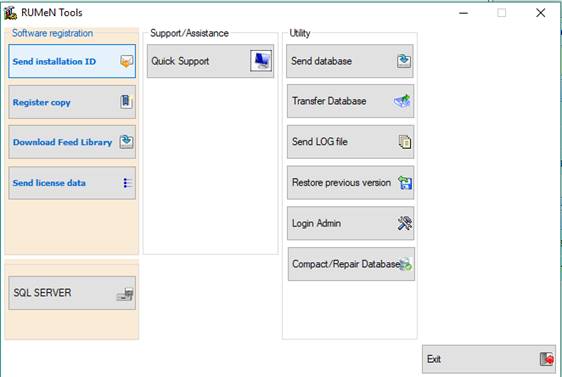Screen dimensions: 562x377
Task: Click the floppy icon on Restore previous version
Action: 405,182
